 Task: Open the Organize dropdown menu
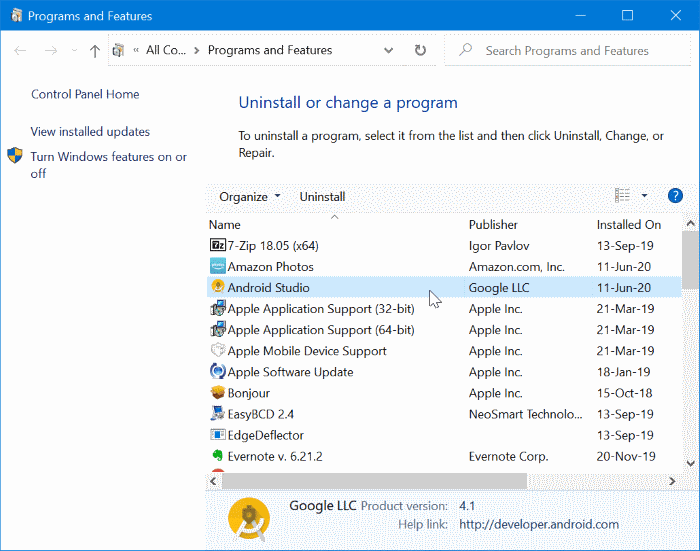pyautogui.click(x=250, y=197)
